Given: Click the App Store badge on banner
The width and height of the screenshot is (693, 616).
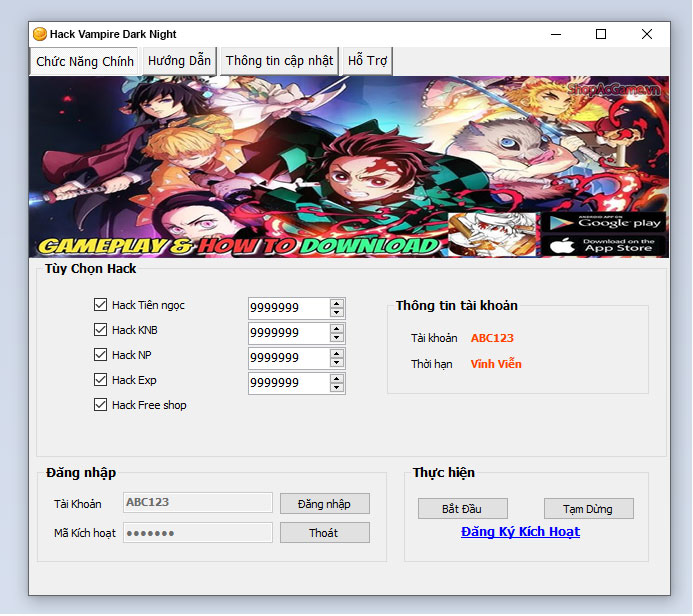Looking at the screenshot, I should [603, 246].
